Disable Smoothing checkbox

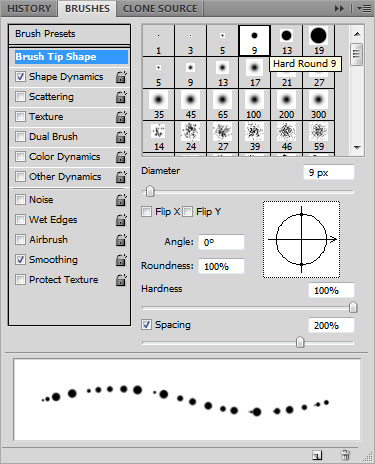pos(20,260)
